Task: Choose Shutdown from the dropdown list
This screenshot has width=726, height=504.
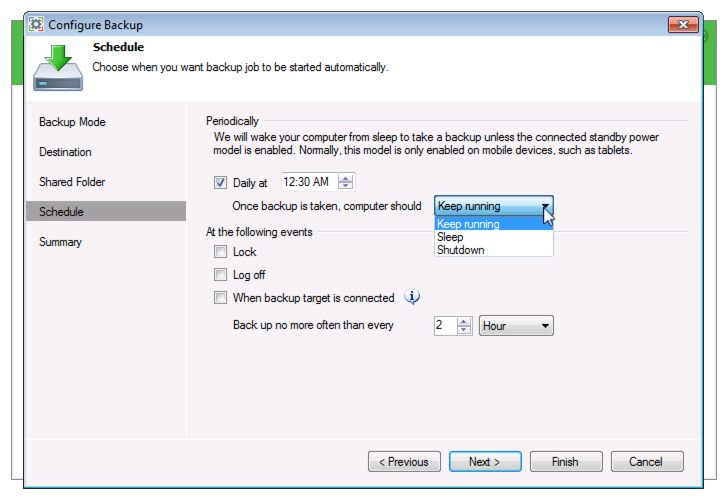Action: point(494,250)
